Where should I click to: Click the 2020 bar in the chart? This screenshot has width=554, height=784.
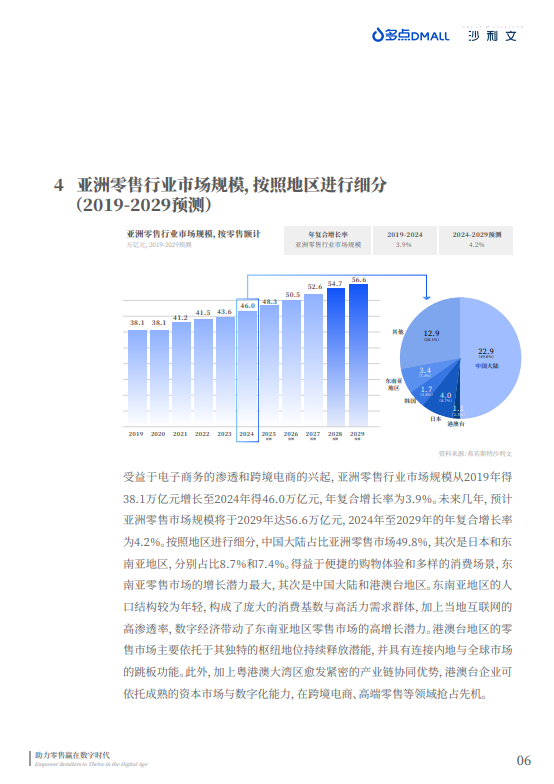[159, 378]
